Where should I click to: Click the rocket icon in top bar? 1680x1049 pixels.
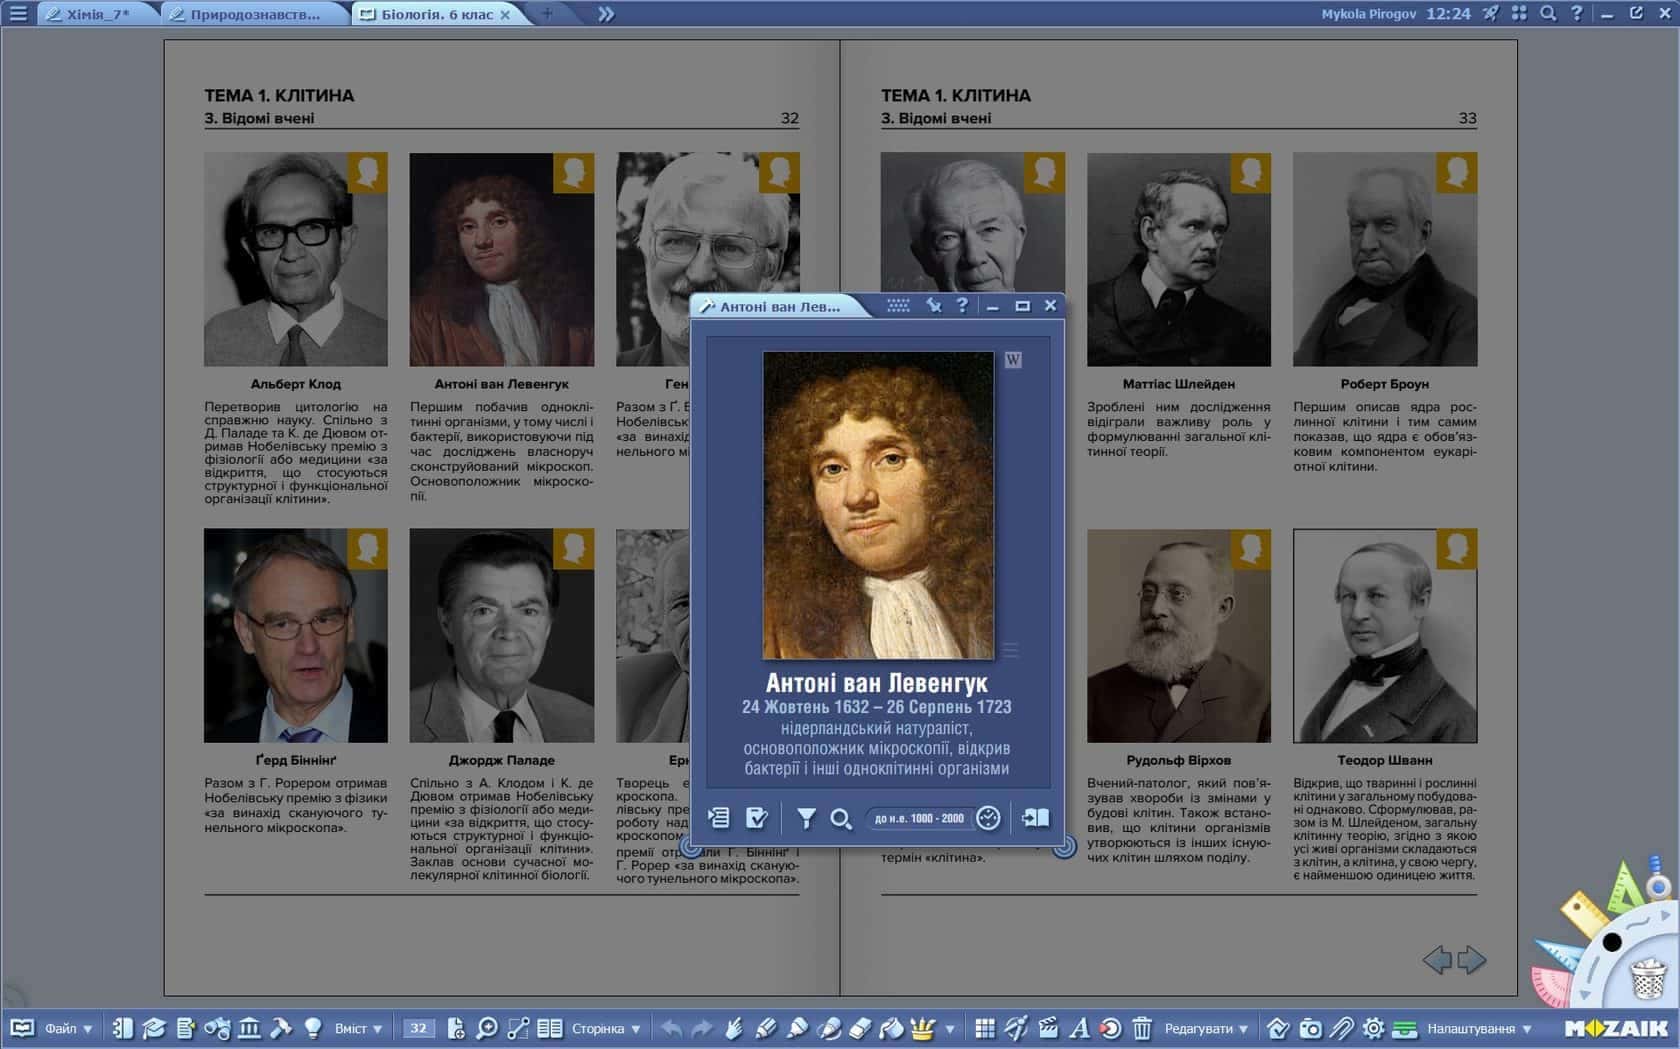1491,13
